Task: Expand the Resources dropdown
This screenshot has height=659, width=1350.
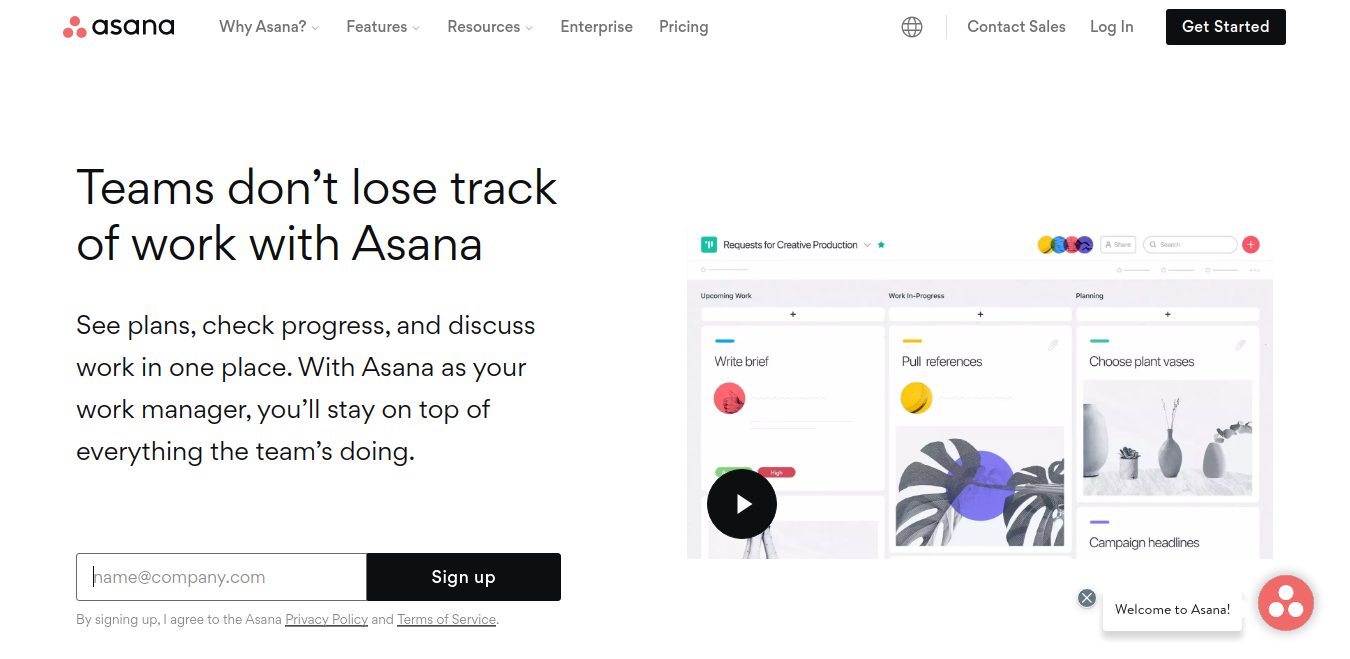Action: coord(490,27)
